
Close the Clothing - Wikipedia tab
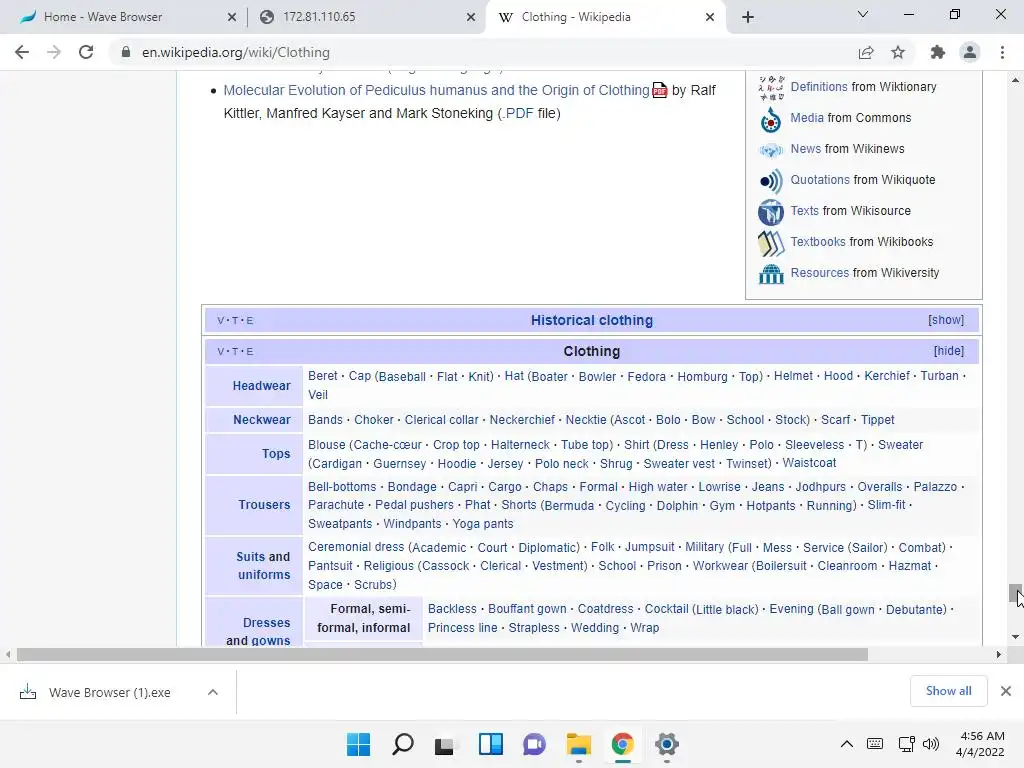point(710,17)
